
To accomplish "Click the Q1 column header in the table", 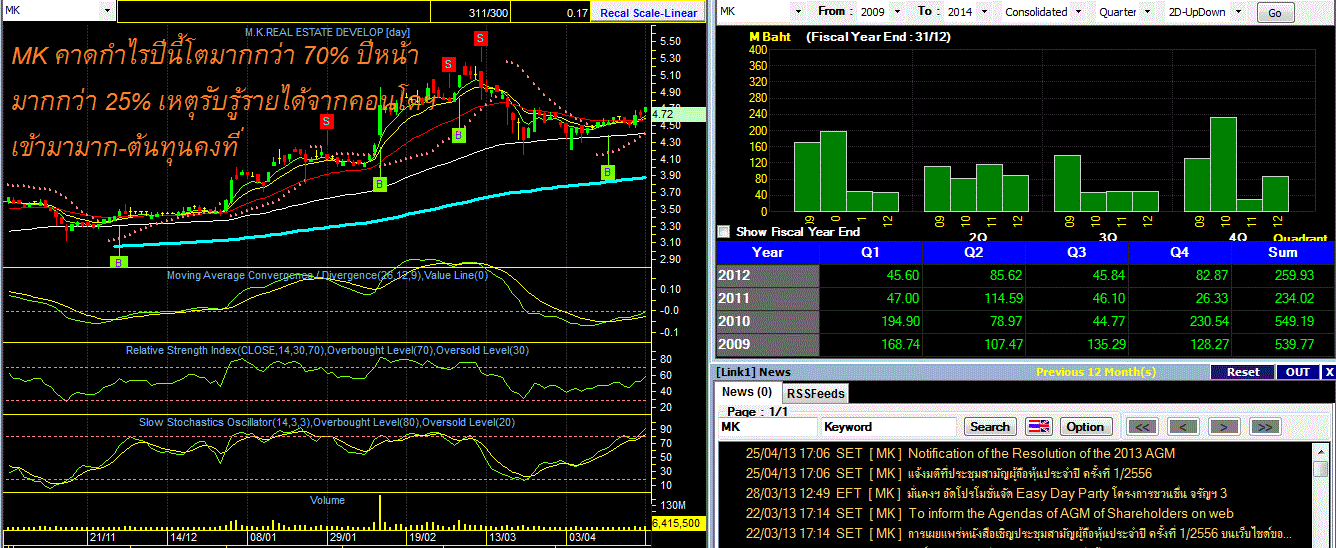I will (x=870, y=253).
